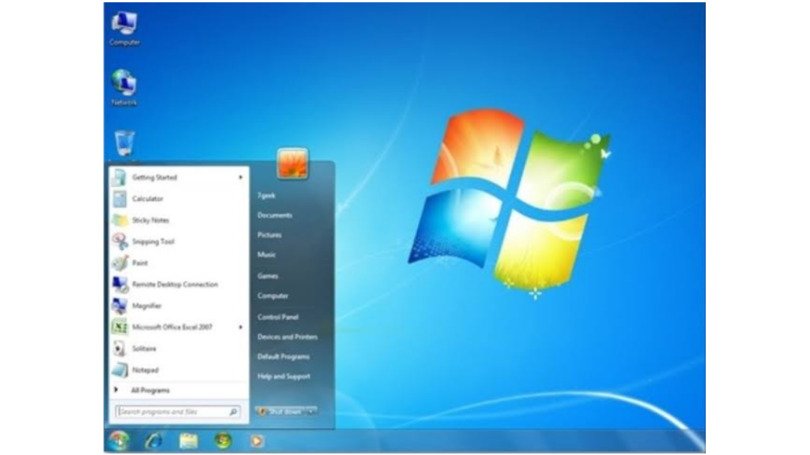810x455 pixels.
Task: Open Computer in Start menu right pane
Action: pos(273,296)
